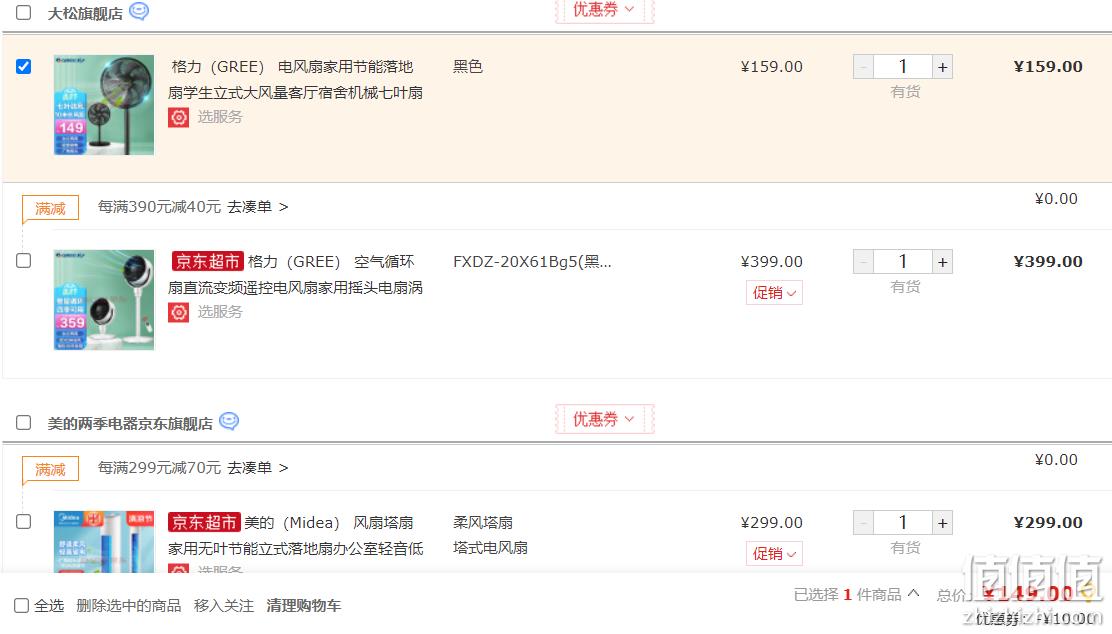This screenshot has width=1112, height=634.
Task: Open GREE 空气循环扇 product title
Action: 295,274
